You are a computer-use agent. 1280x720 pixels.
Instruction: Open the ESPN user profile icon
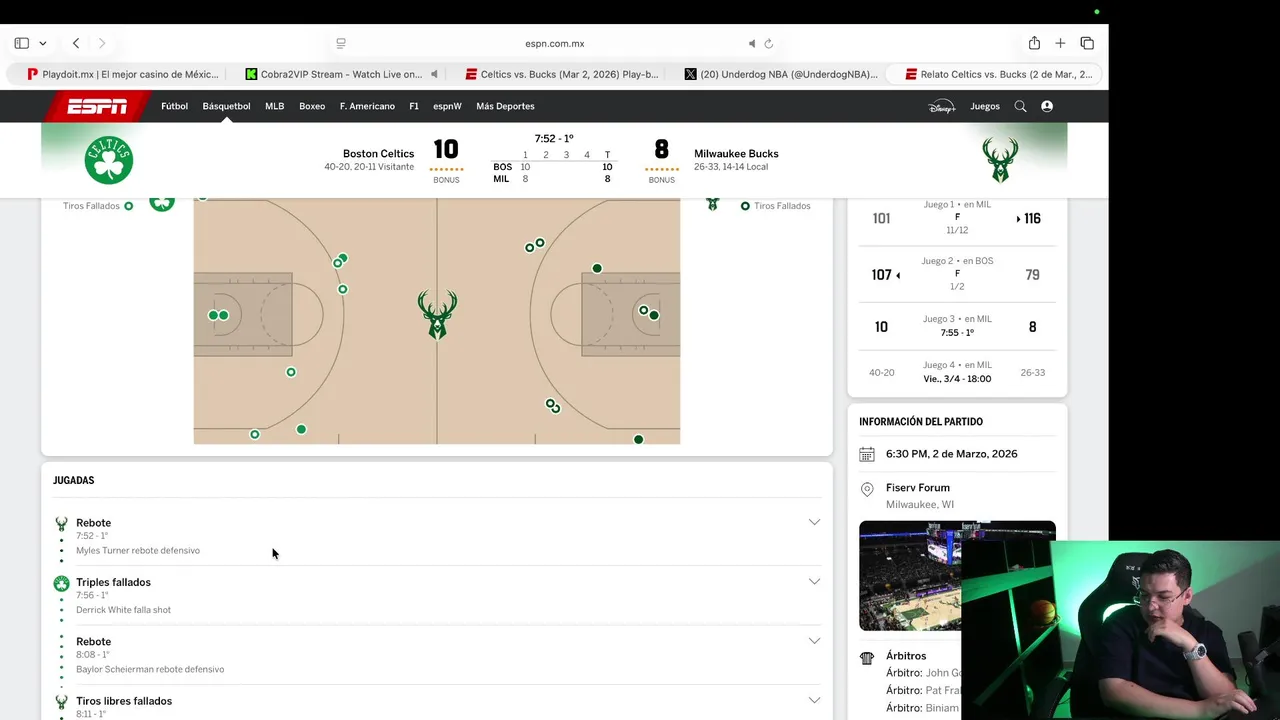tap(1047, 106)
